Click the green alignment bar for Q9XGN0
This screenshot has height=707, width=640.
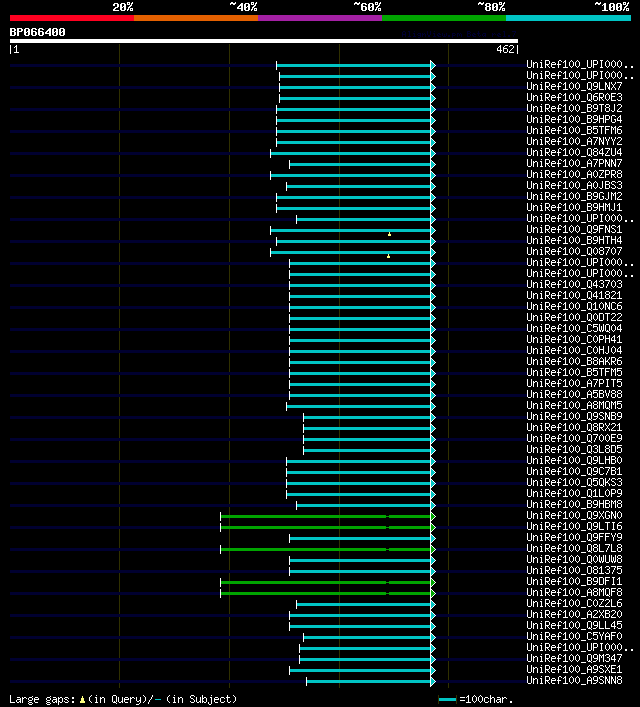(327, 516)
